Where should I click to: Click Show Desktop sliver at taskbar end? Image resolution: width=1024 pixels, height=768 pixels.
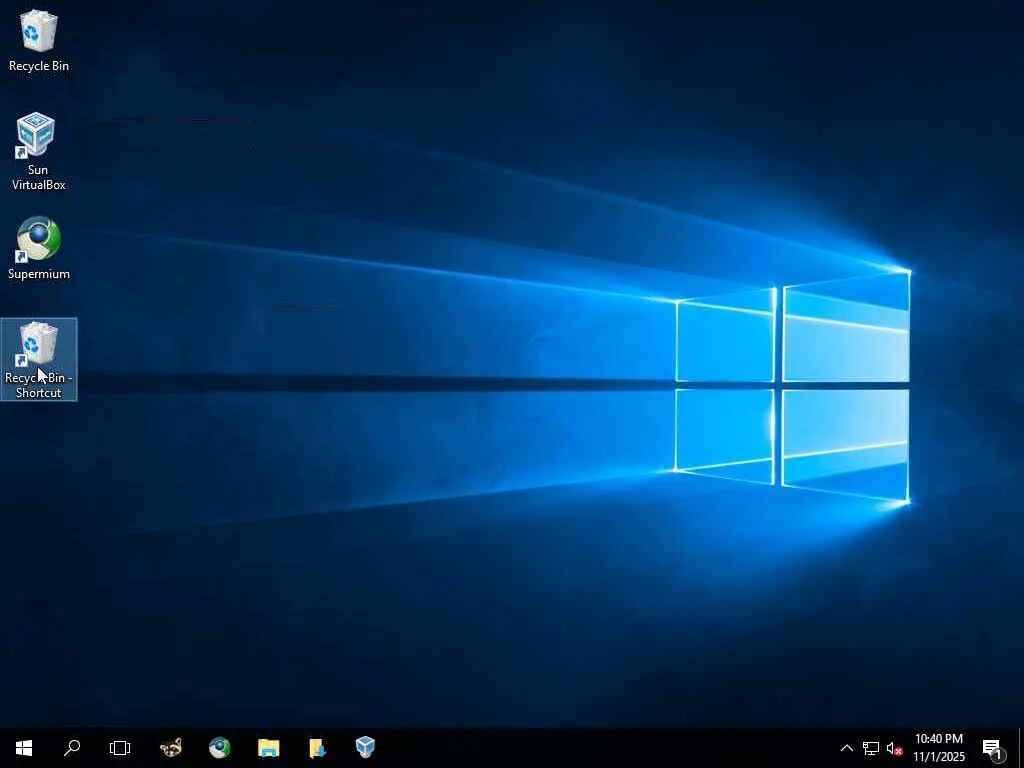click(x=1021, y=748)
